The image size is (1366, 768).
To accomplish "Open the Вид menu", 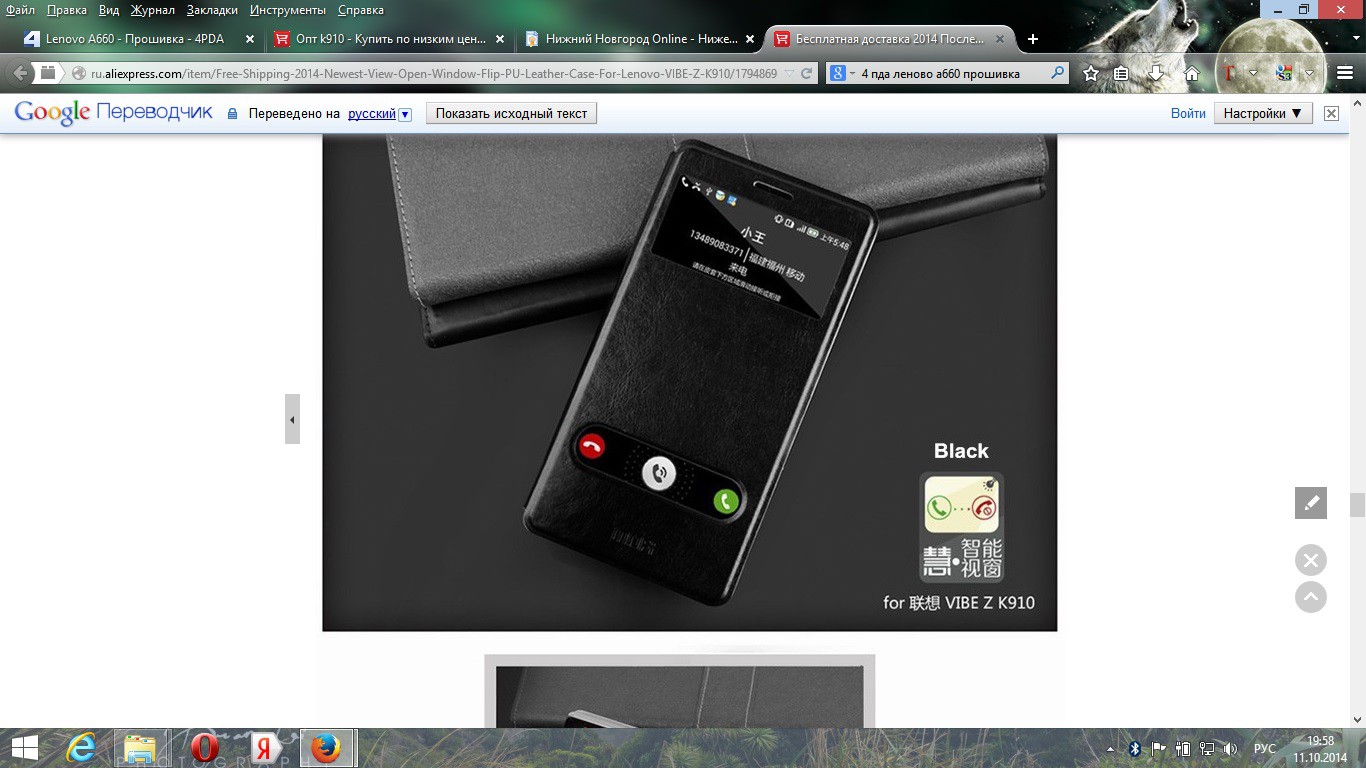I will pos(109,10).
